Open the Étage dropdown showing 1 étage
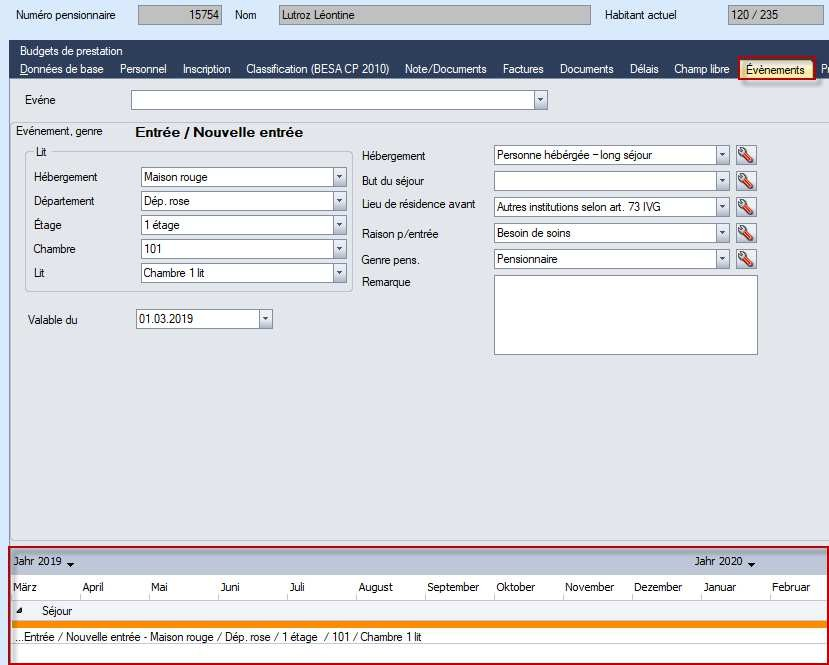This screenshot has width=829, height=665. [340, 225]
